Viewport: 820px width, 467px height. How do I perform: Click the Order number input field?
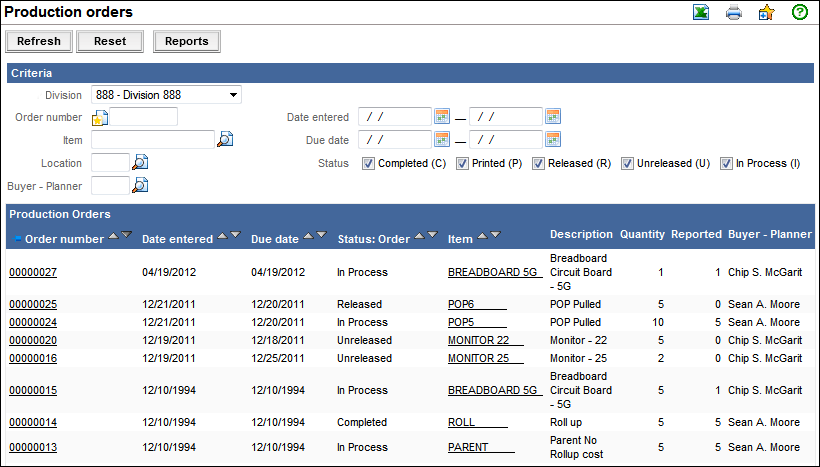coord(142,117)
